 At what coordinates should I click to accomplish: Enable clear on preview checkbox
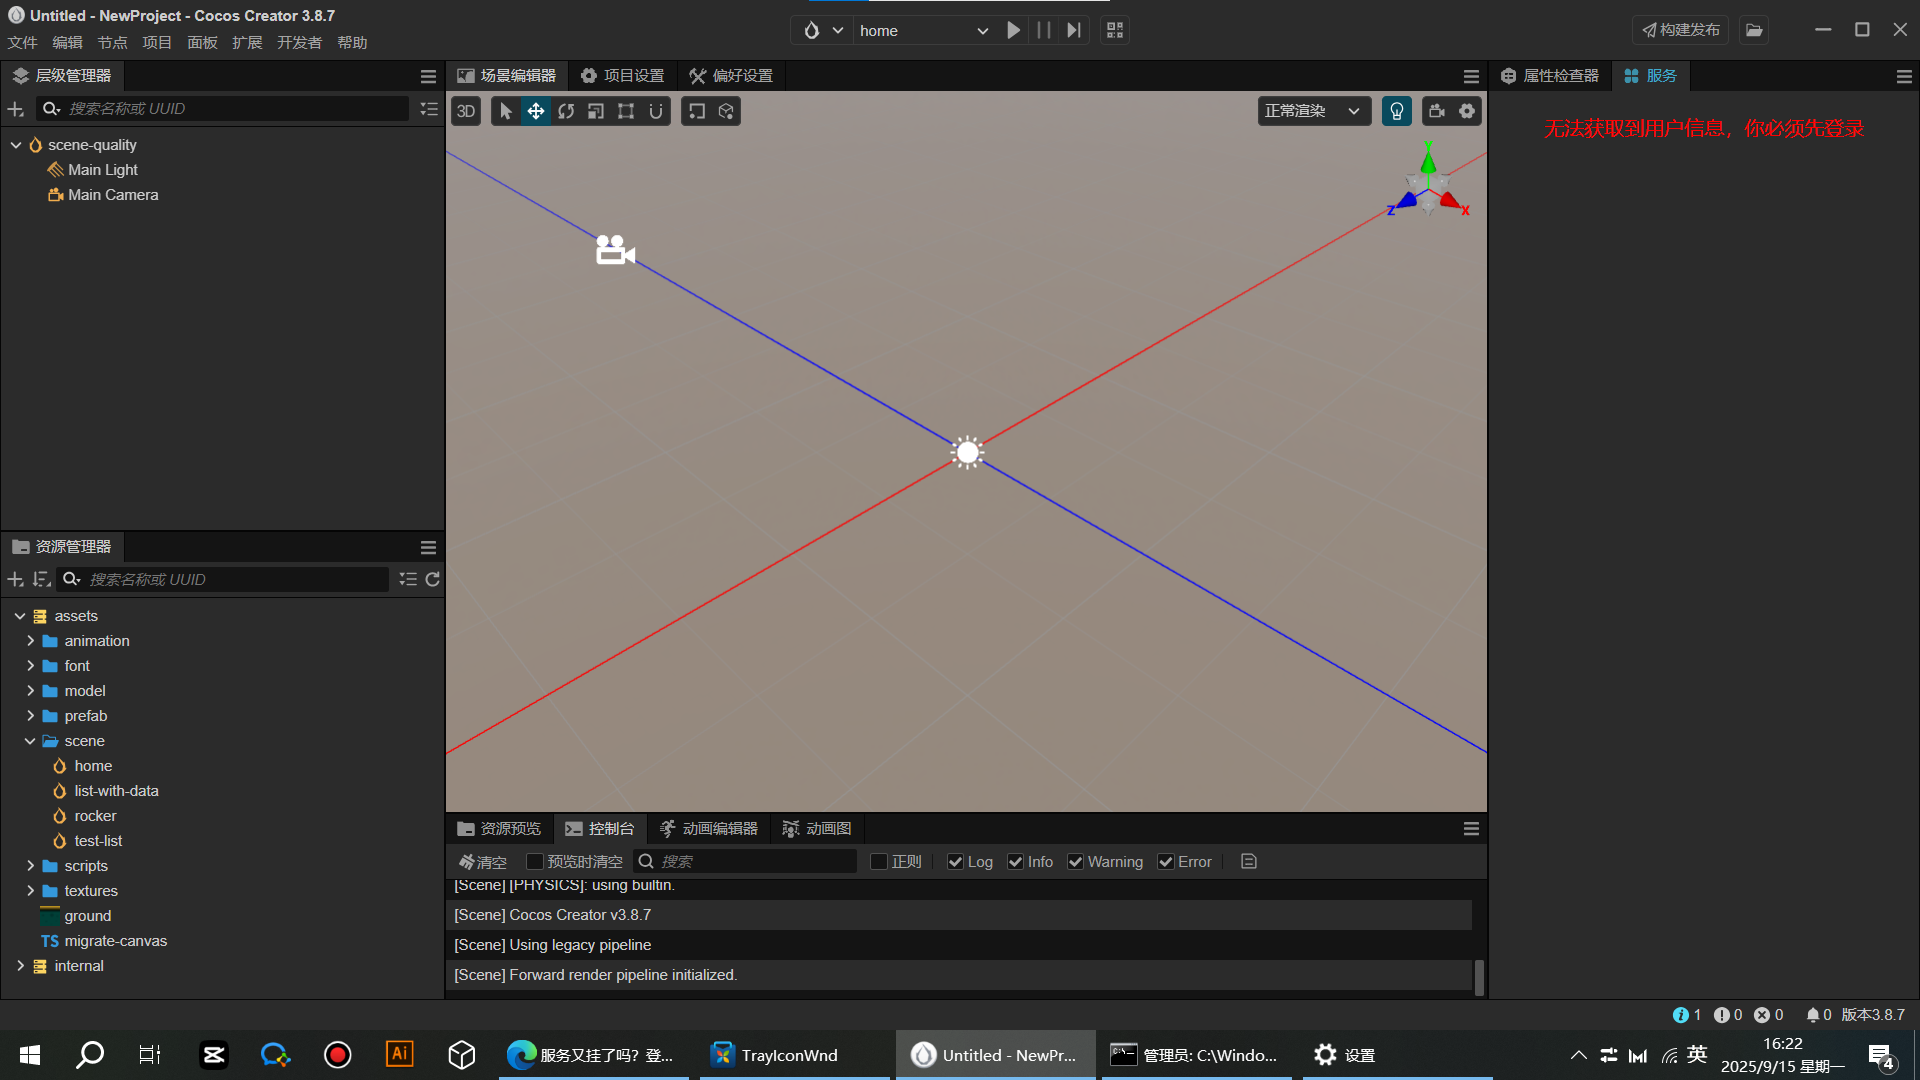point(535,862)
